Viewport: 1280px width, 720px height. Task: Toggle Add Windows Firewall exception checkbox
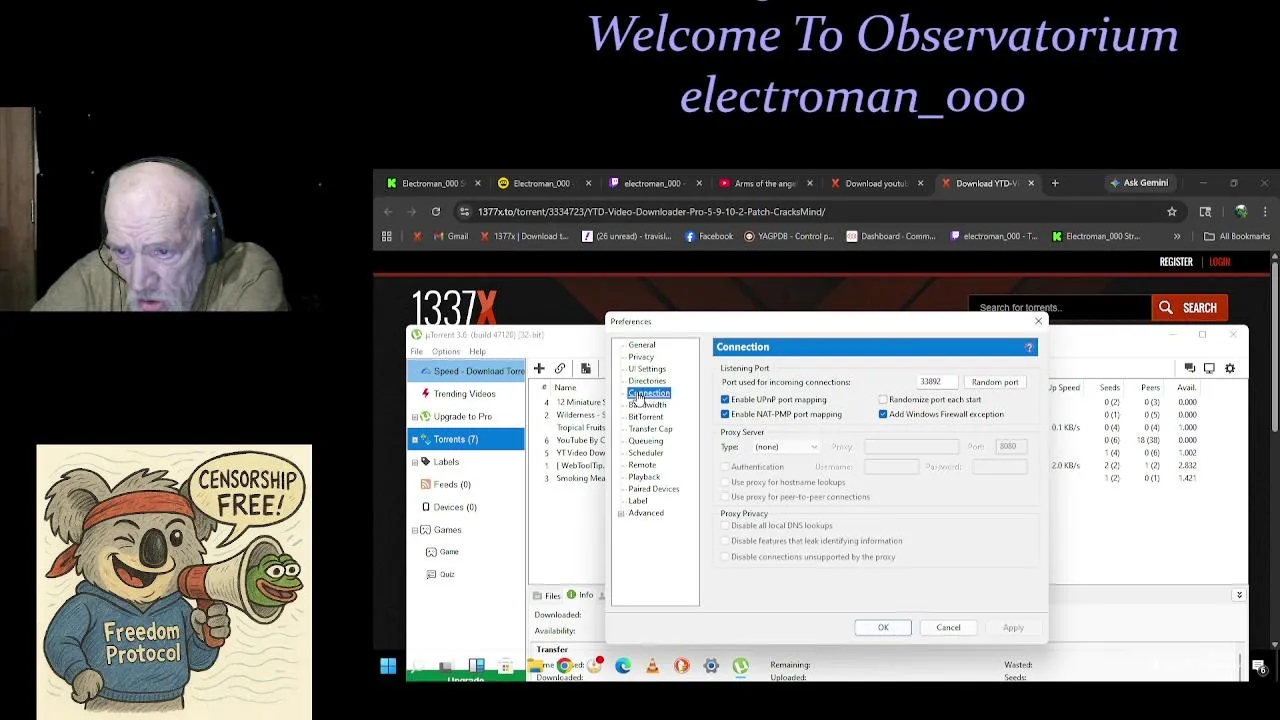883,414
